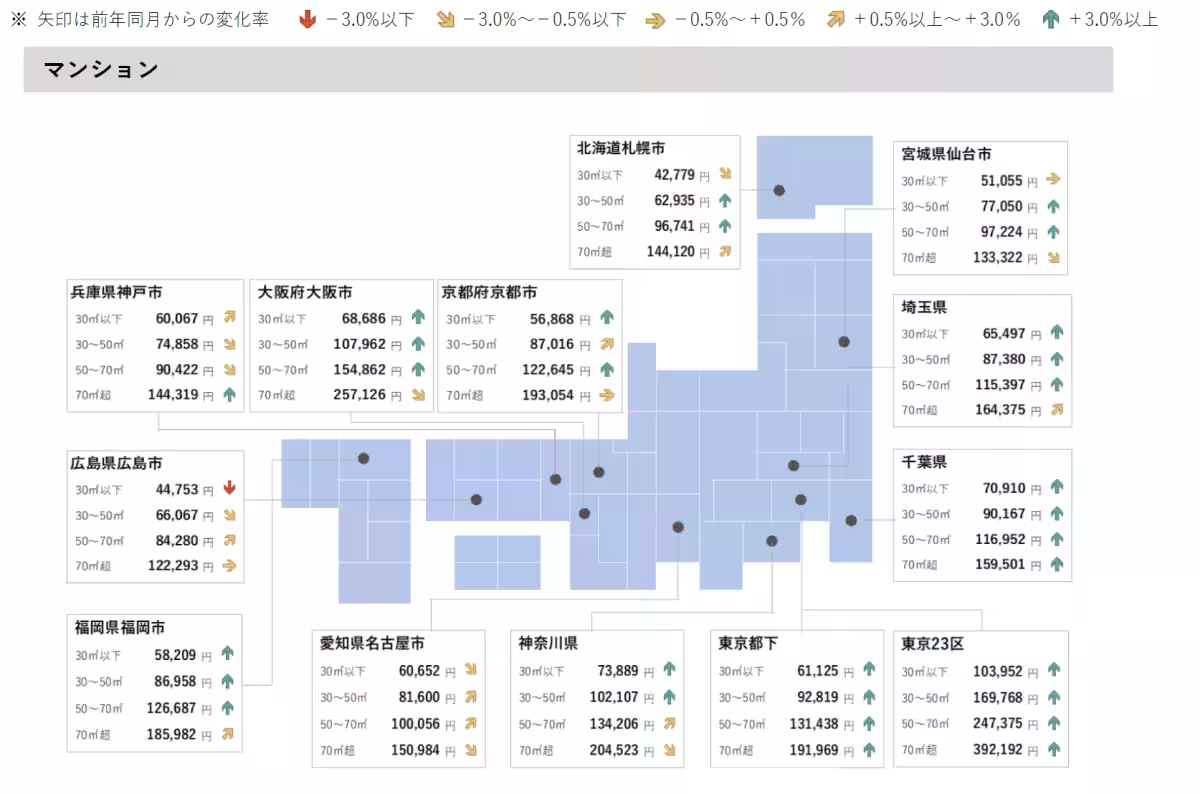The width and height of the screenshot is (1200, 794).
Task: Click the red down arrow in the legend
Action: tap(309, 19)
